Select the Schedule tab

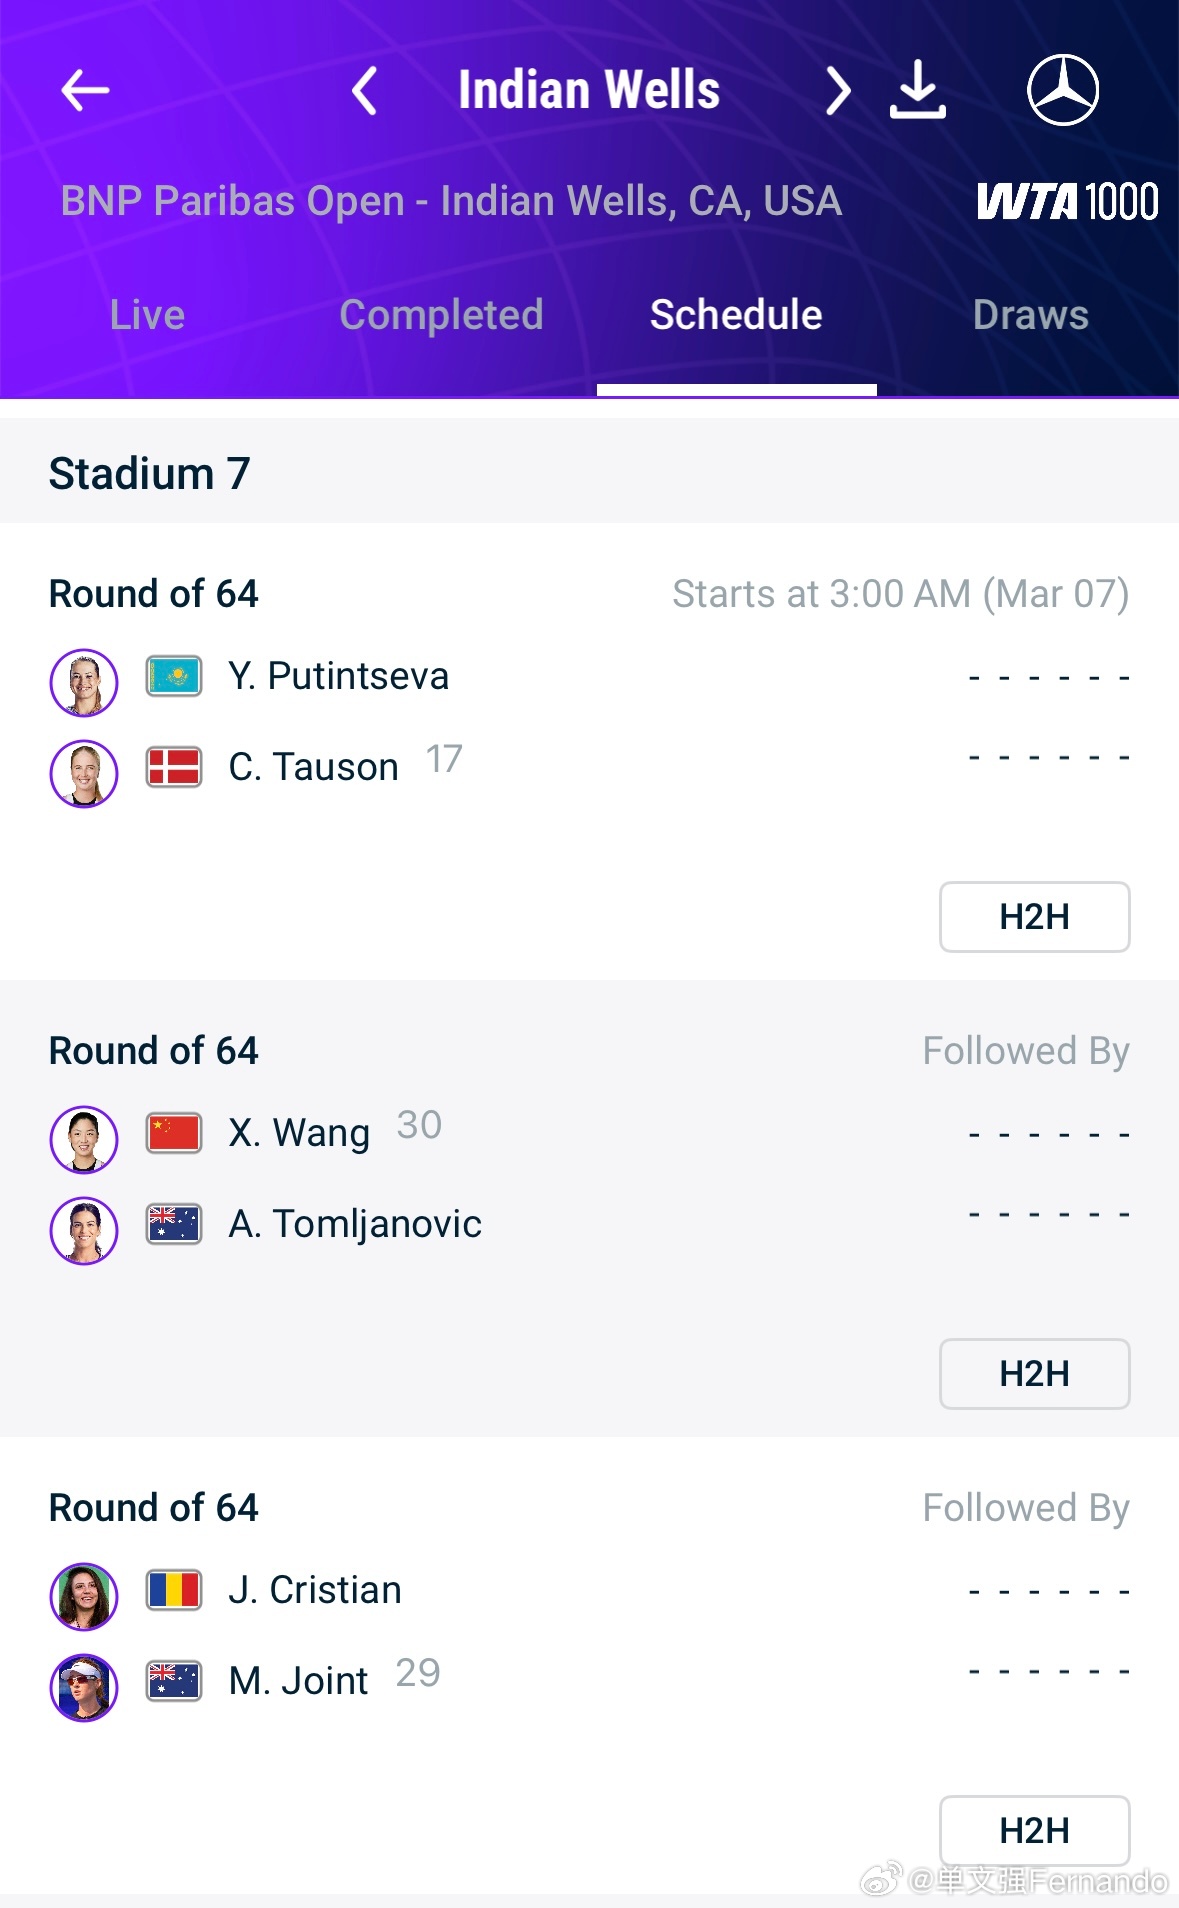tap(736, 315)
